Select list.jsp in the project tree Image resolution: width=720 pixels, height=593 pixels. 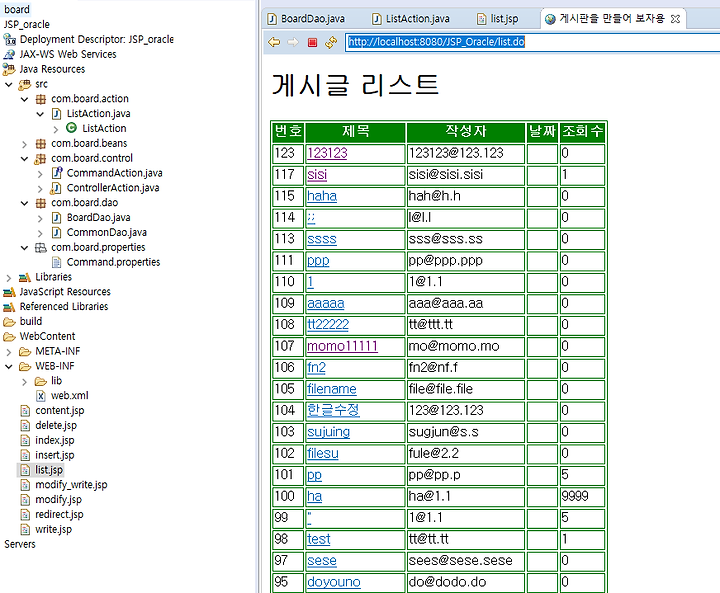[49, 470]
